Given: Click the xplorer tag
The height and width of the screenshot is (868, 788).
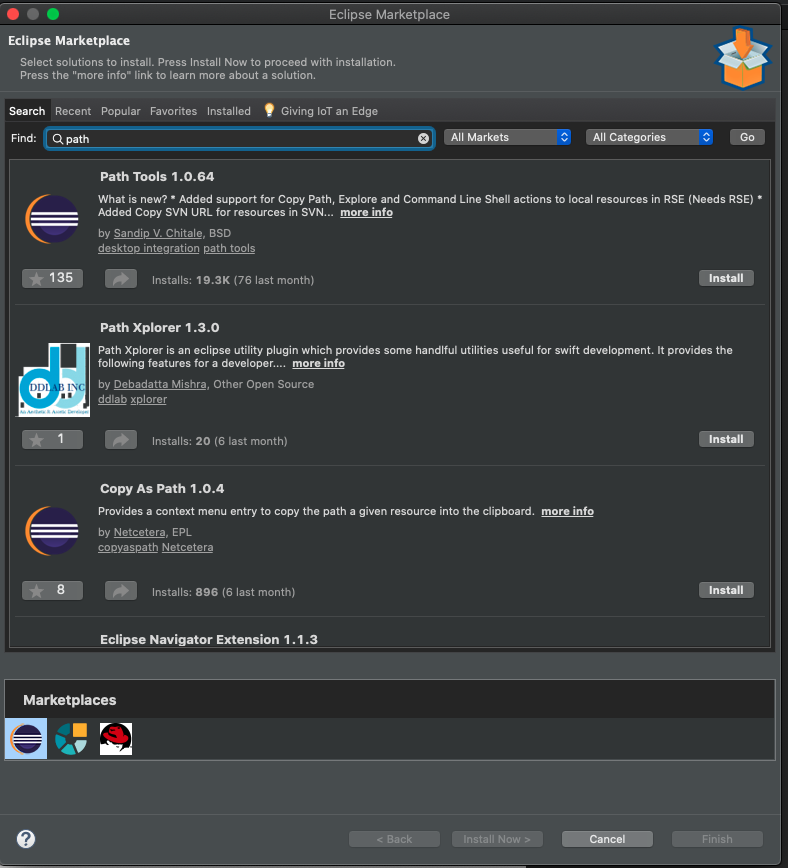Looking at the screenshot, I should 148,399.
